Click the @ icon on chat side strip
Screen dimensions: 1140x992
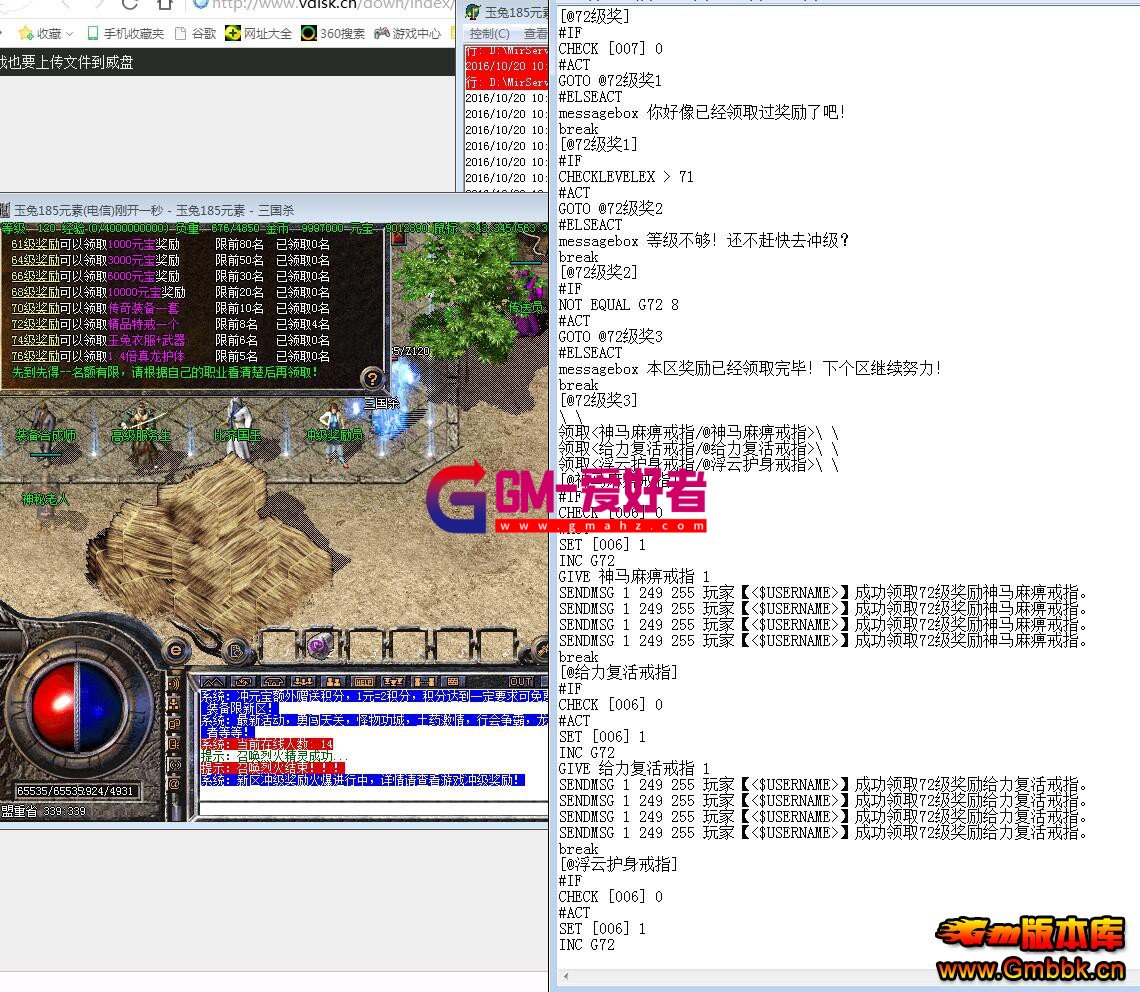point(174,784)
